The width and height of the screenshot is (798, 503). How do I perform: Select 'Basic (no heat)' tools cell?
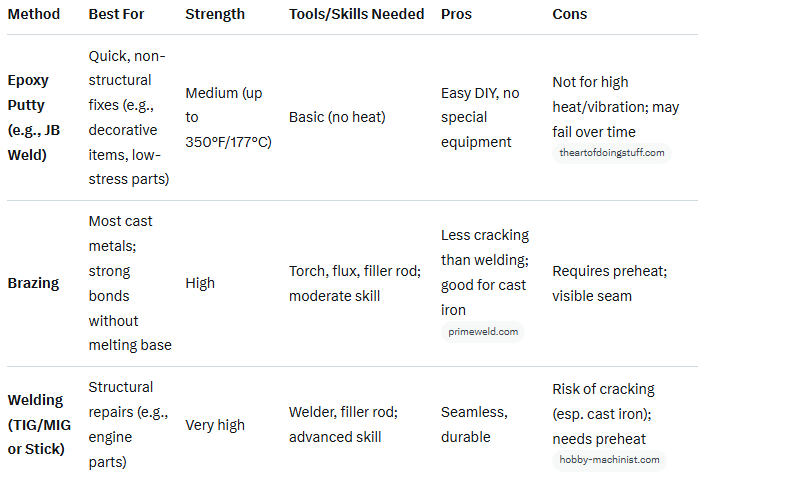tap(337, 117)
